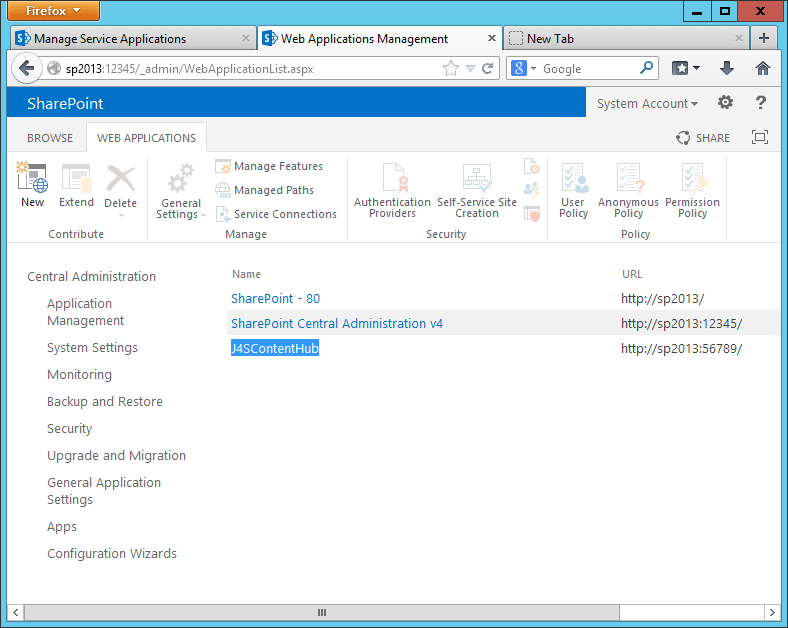Expand the Delete dropdown arrow
The width and height of the screenshot is (788, 628).
tap(121, 216)
